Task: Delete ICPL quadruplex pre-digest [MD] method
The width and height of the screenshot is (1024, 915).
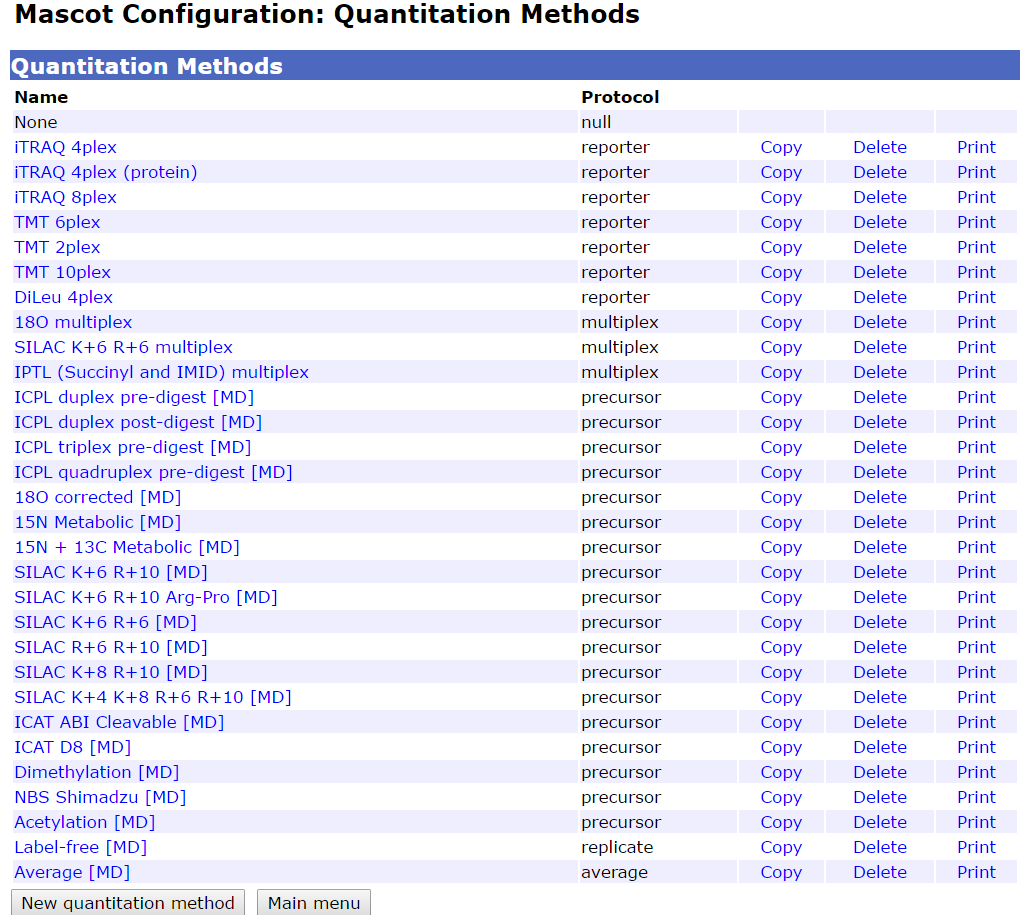Action: coord(880,472)
